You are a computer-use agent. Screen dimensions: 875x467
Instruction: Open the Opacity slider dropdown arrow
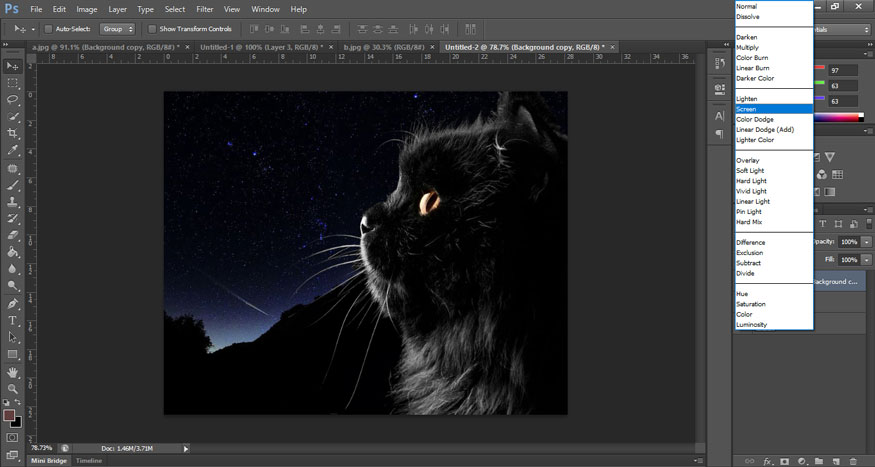click(x=866, y=242)
